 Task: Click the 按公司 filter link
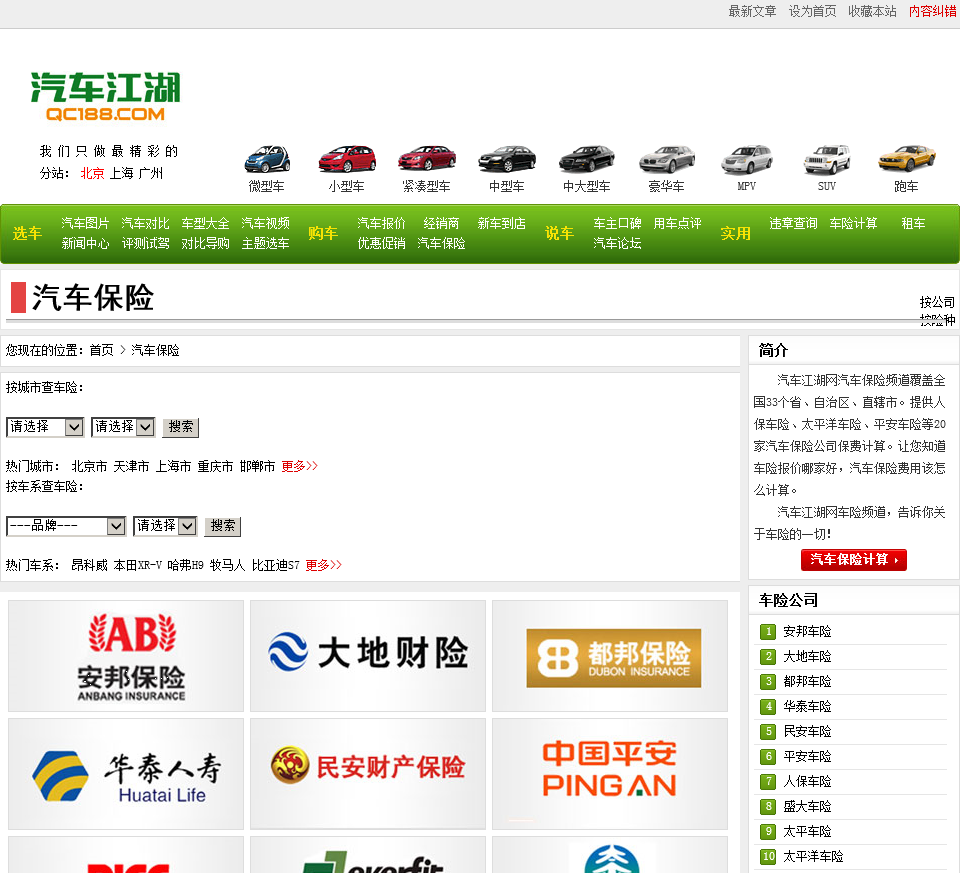click(937, 302)
